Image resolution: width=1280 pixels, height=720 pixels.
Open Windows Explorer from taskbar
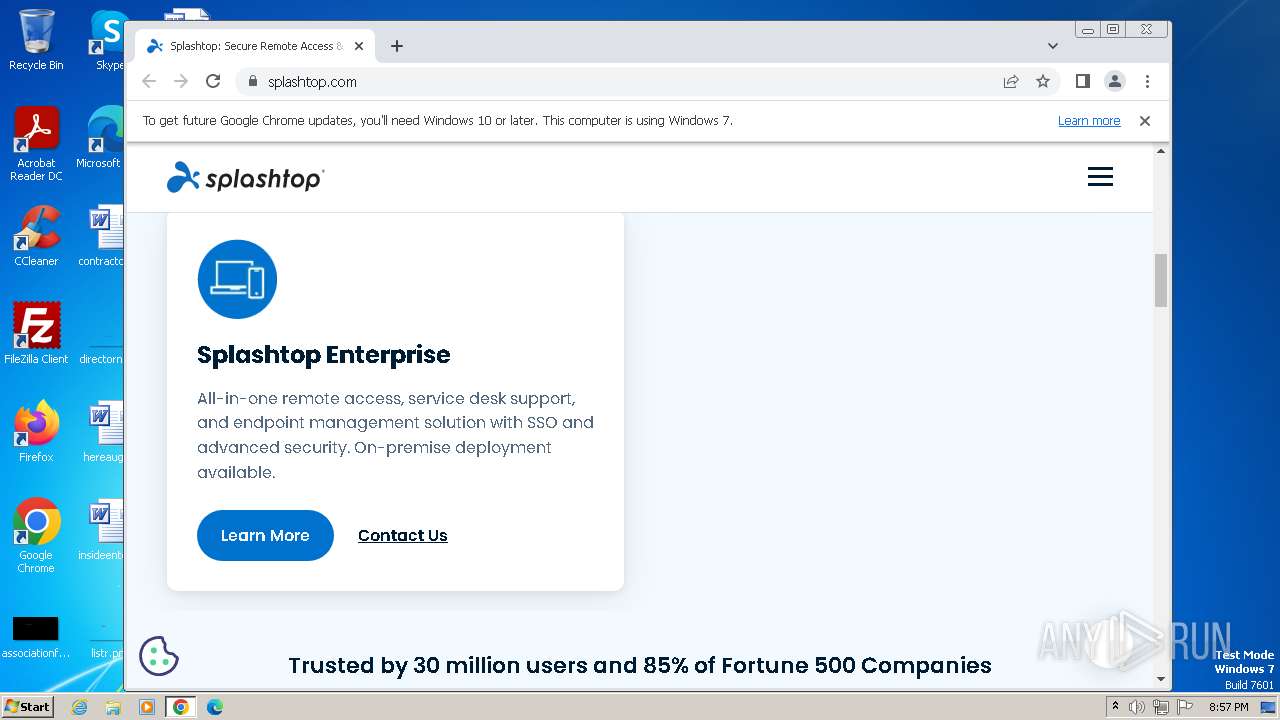[x=113, y=707]
